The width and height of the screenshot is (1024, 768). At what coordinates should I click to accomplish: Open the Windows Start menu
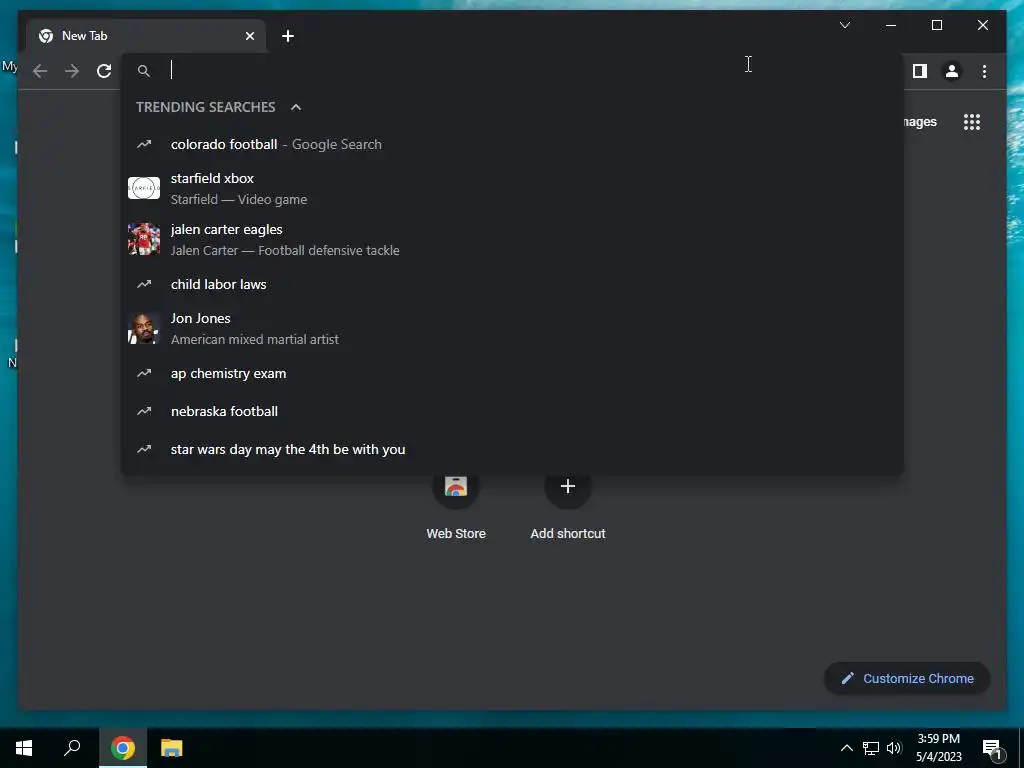click(x=24, y=748)
